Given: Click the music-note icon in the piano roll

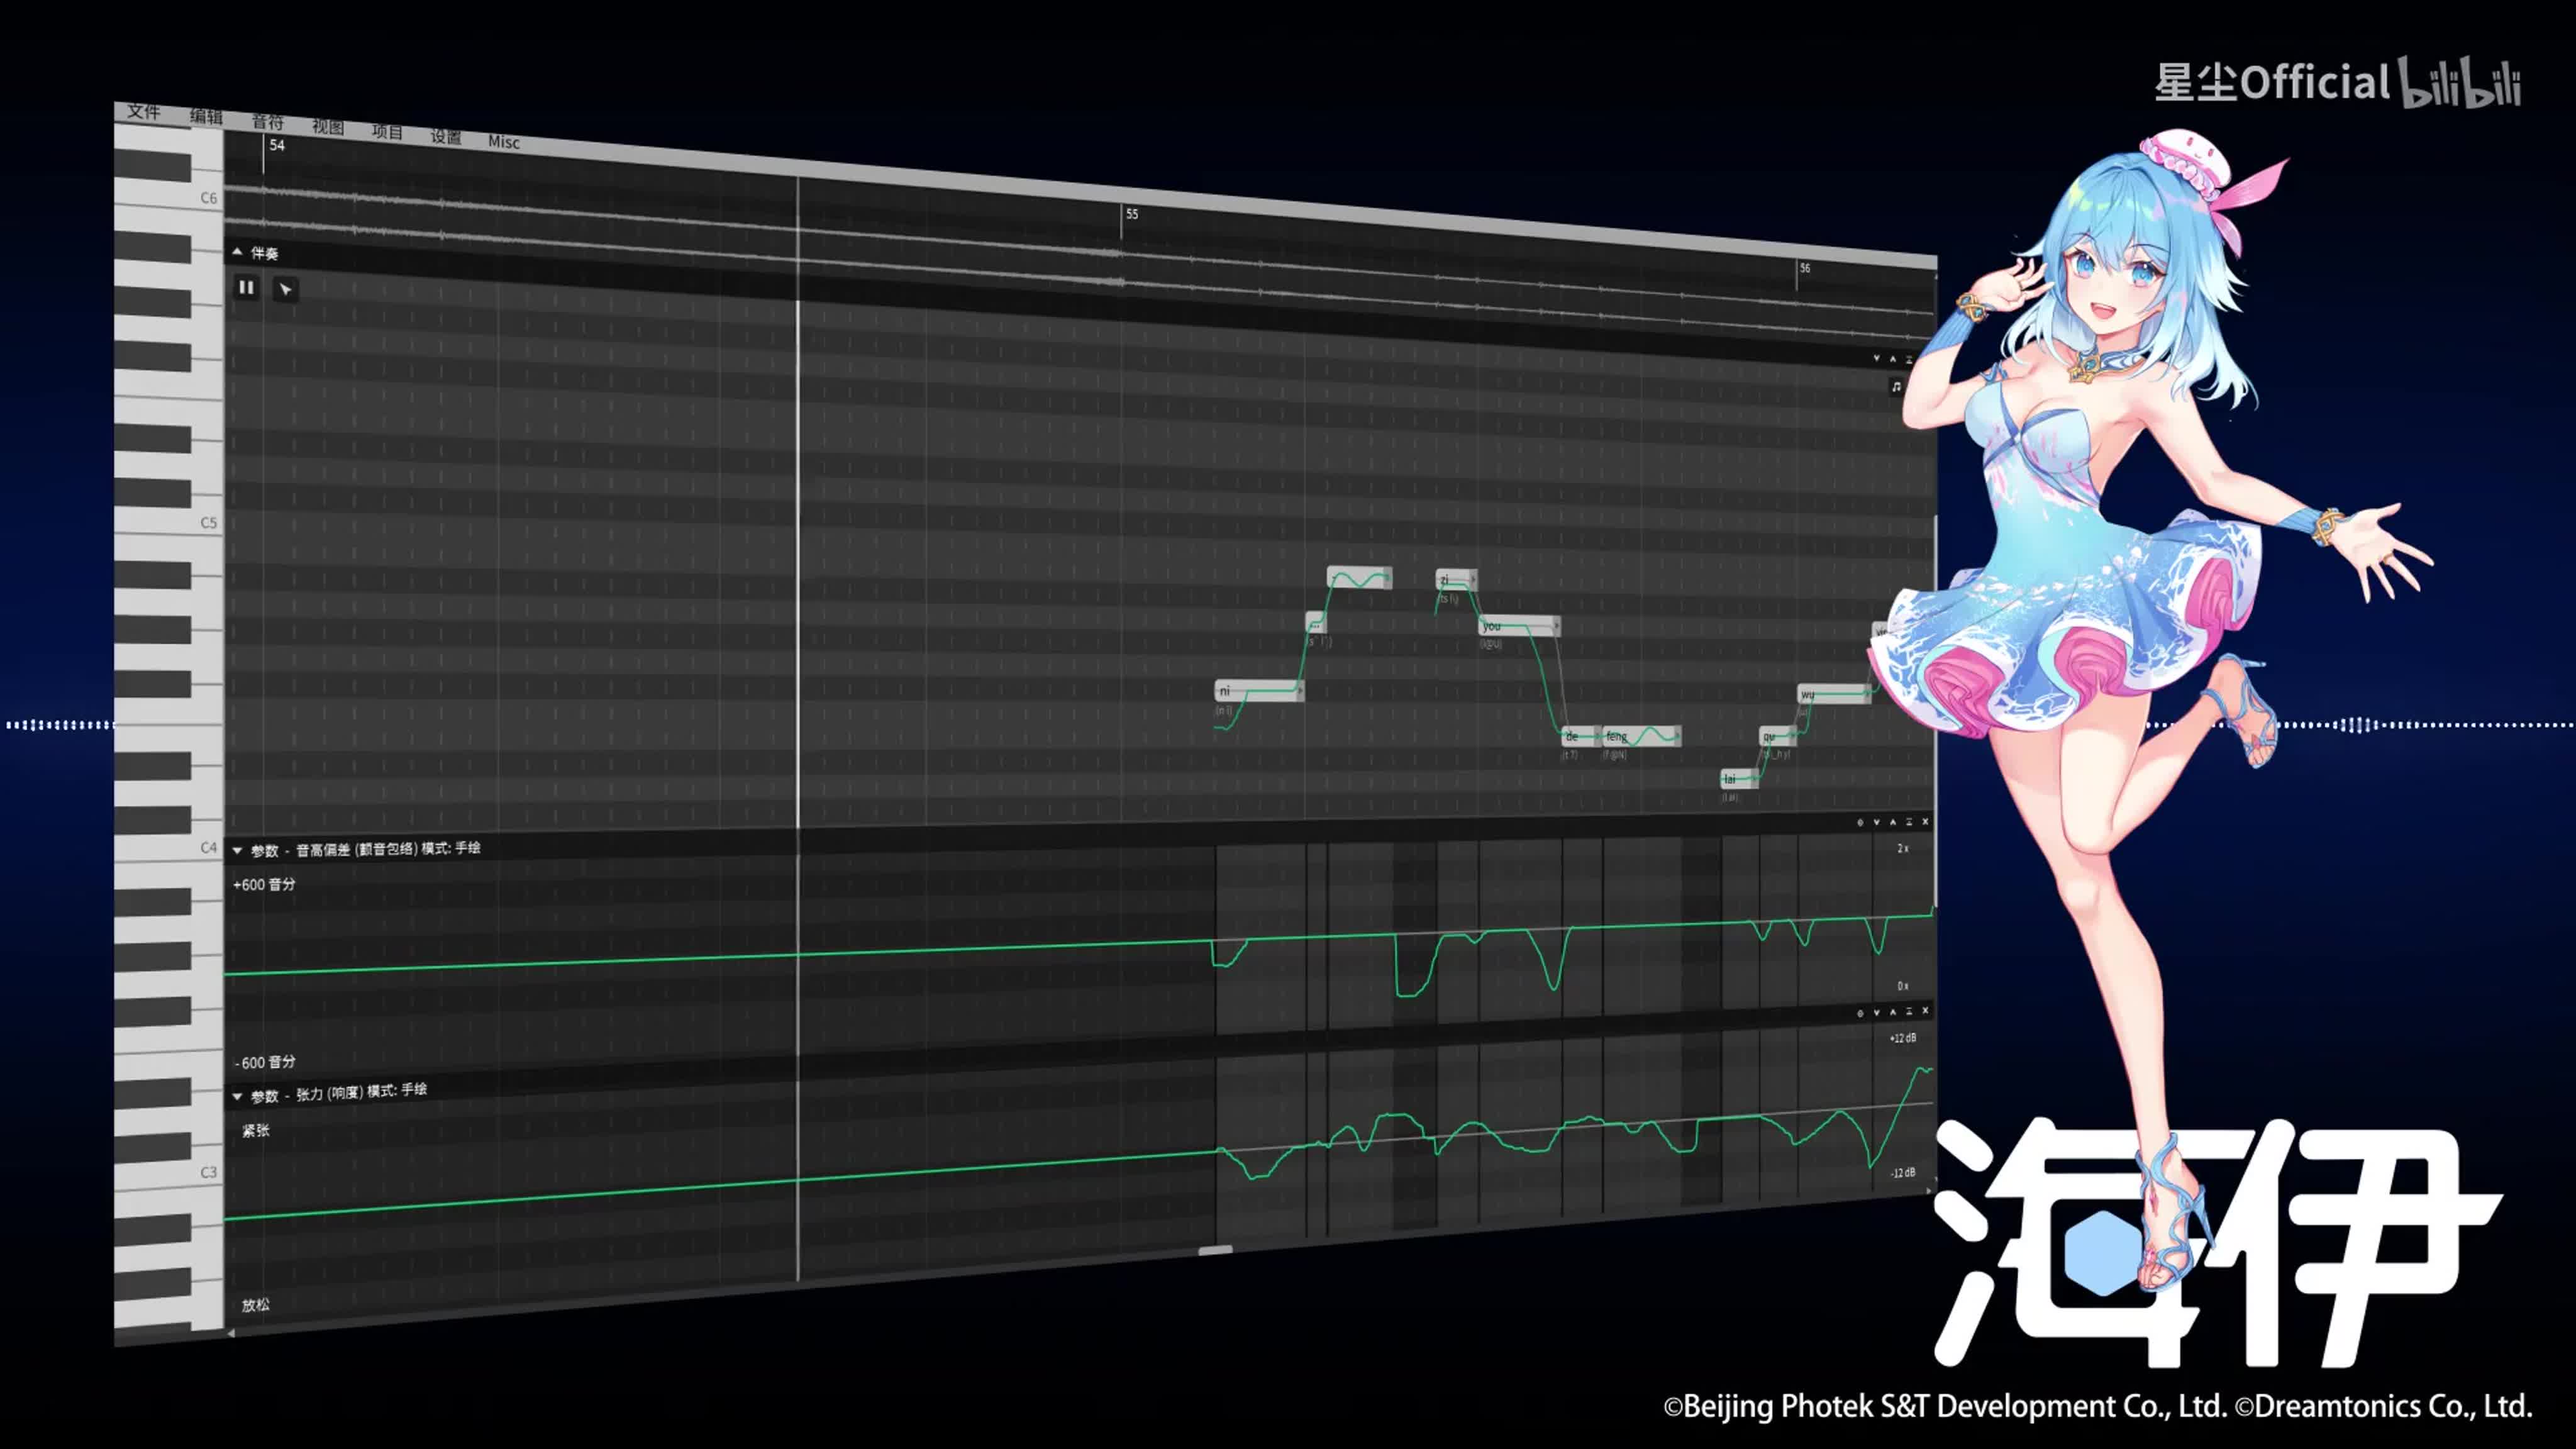Looking at the screenshot, I should click(x=1896, y=387).
